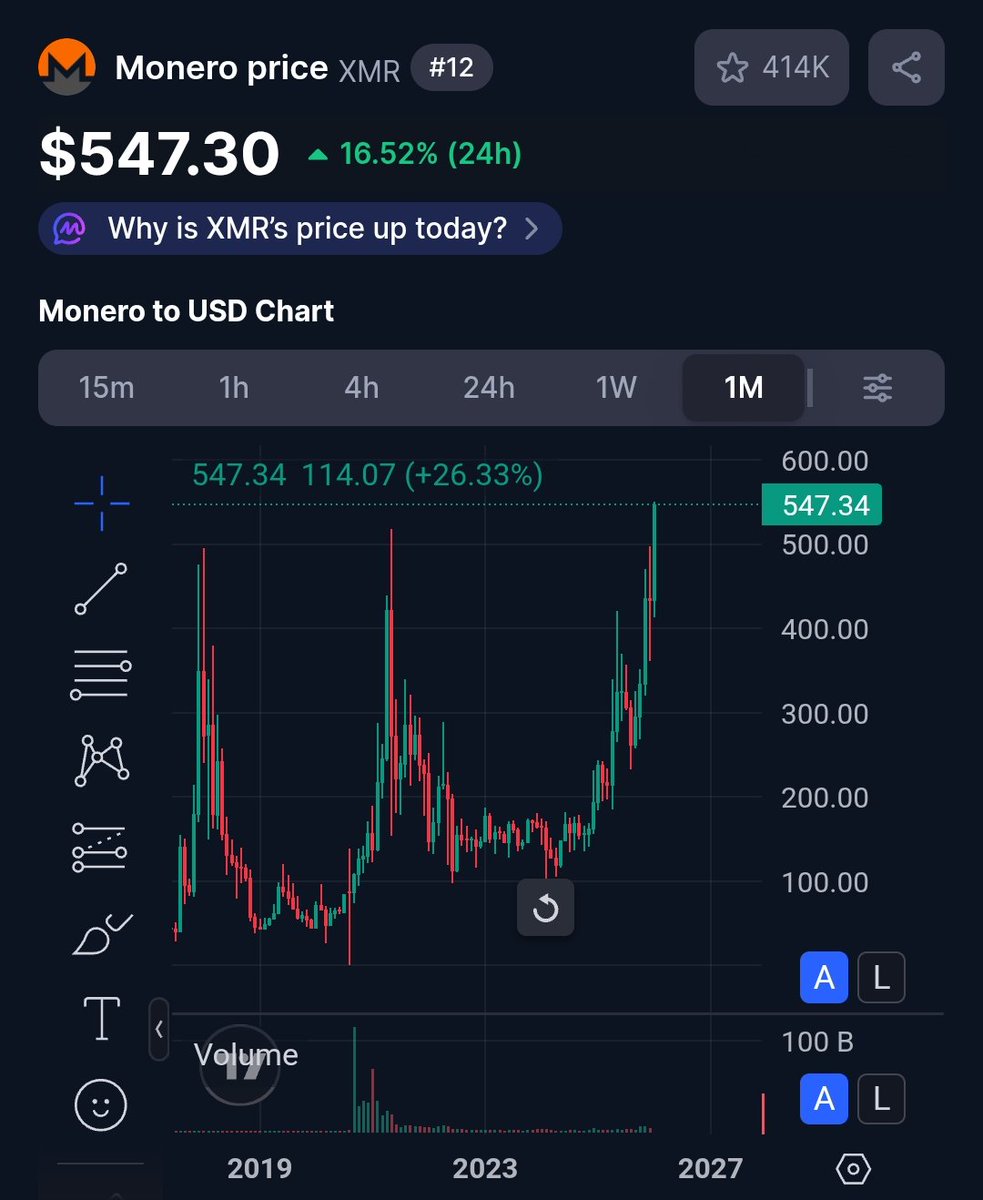Enable logarithmic scale on the price axis

(881, 978)
